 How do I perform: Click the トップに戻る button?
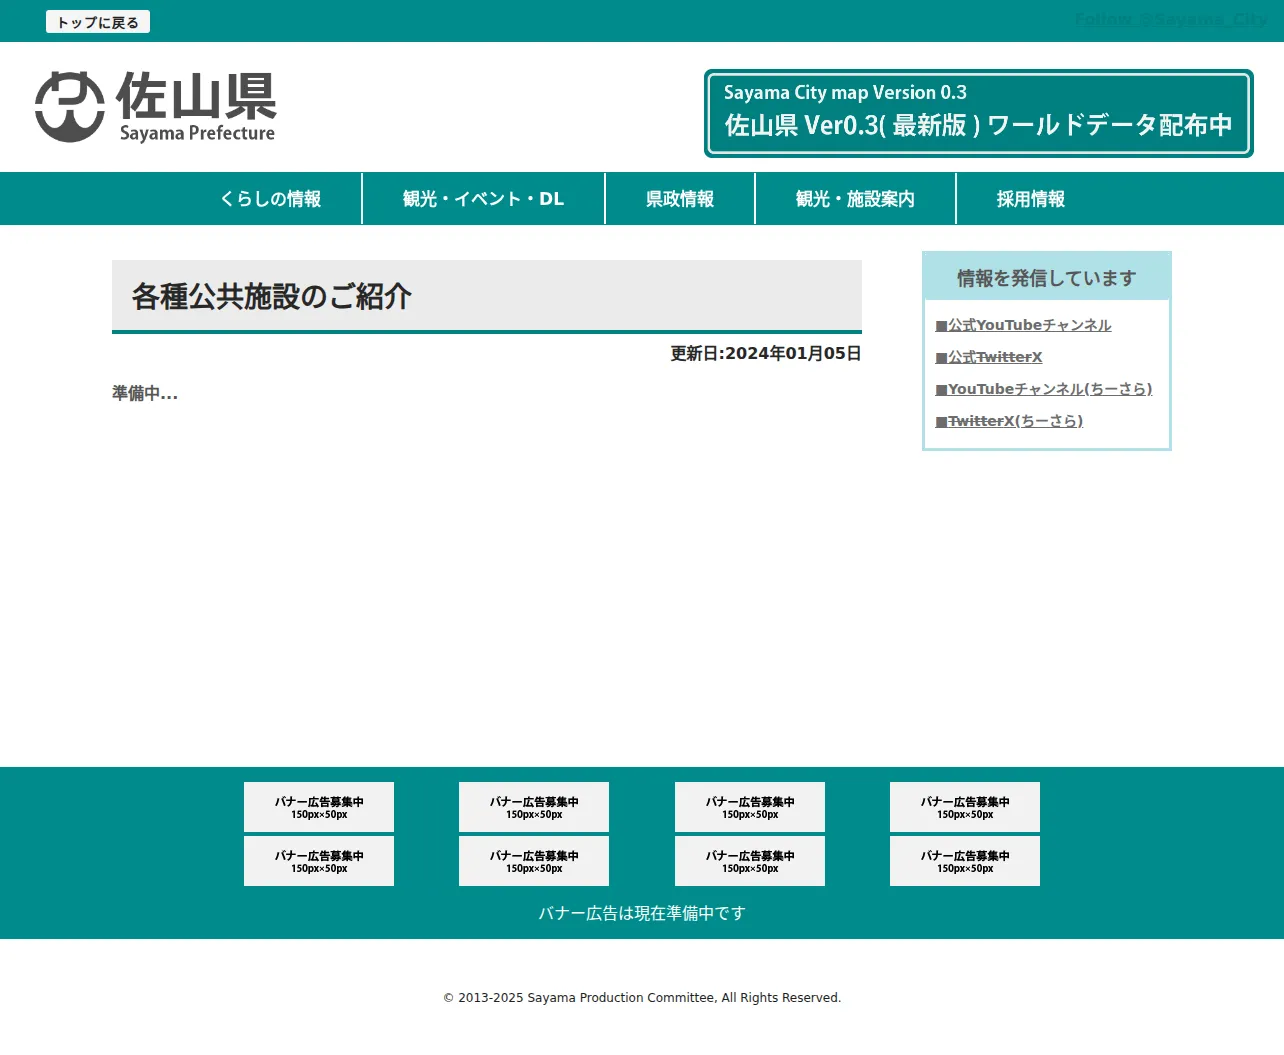pyautogui.click(x=98, y=22)
